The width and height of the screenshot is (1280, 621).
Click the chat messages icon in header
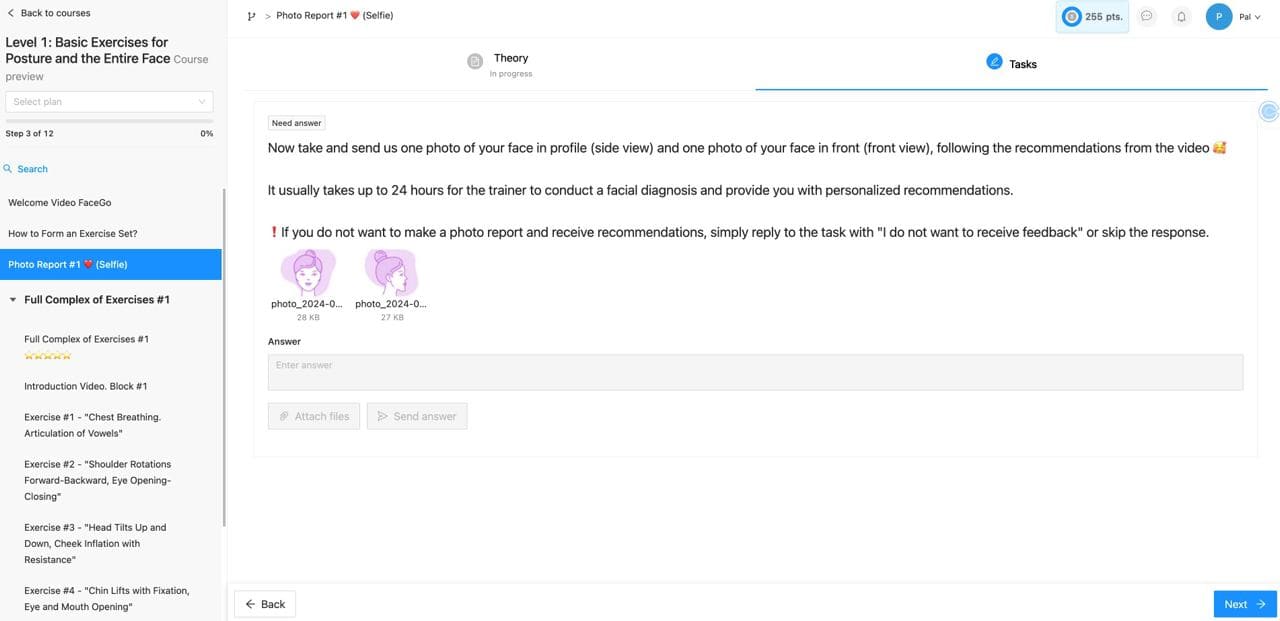click(x=1147, y=17)
